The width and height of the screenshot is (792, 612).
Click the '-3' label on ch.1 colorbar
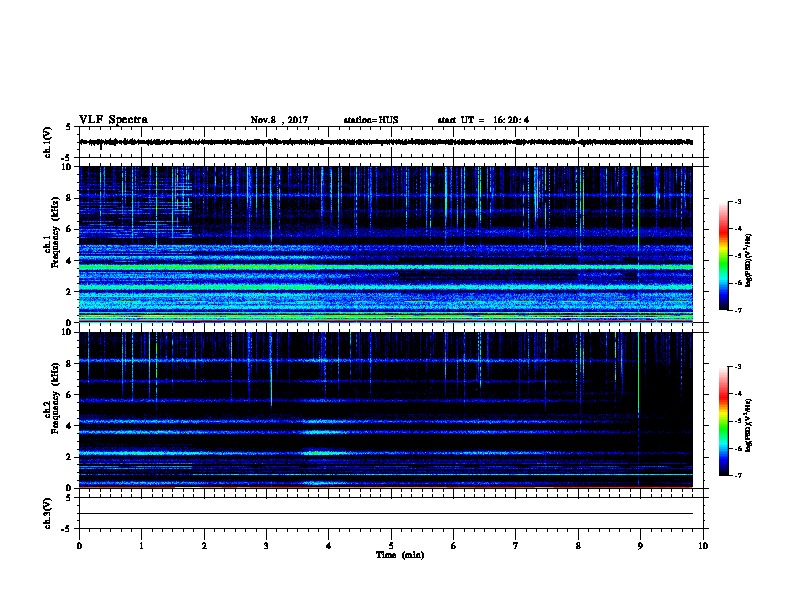coord(738,201)
